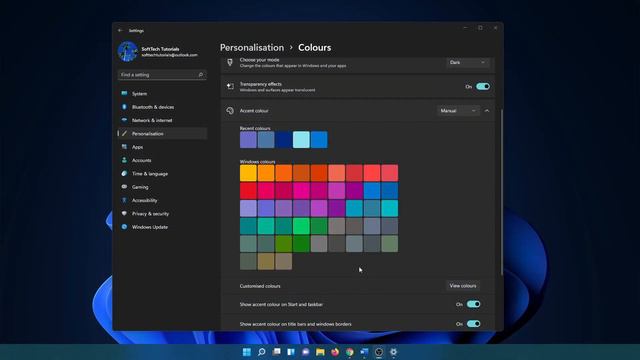Screen dimensions: 640x360
Task: Toggle accent colour on title bars and borders
Action: [x=473, y=324]
